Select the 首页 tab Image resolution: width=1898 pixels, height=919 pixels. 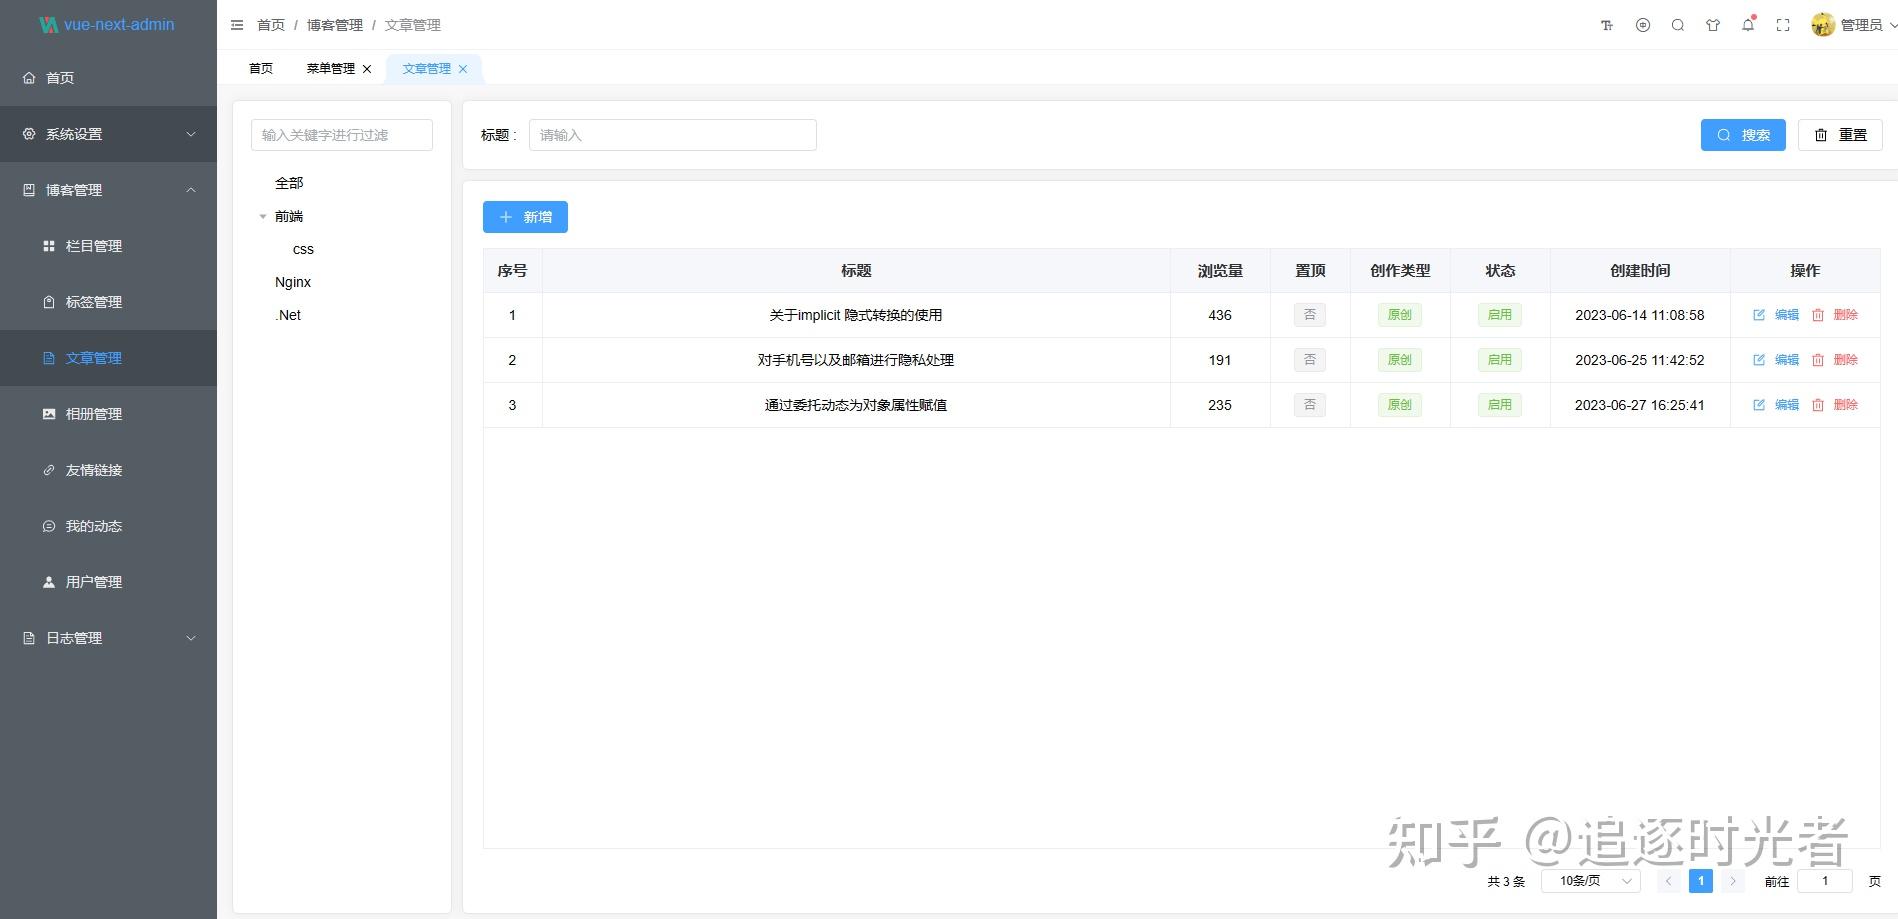(x=260, y=68)
